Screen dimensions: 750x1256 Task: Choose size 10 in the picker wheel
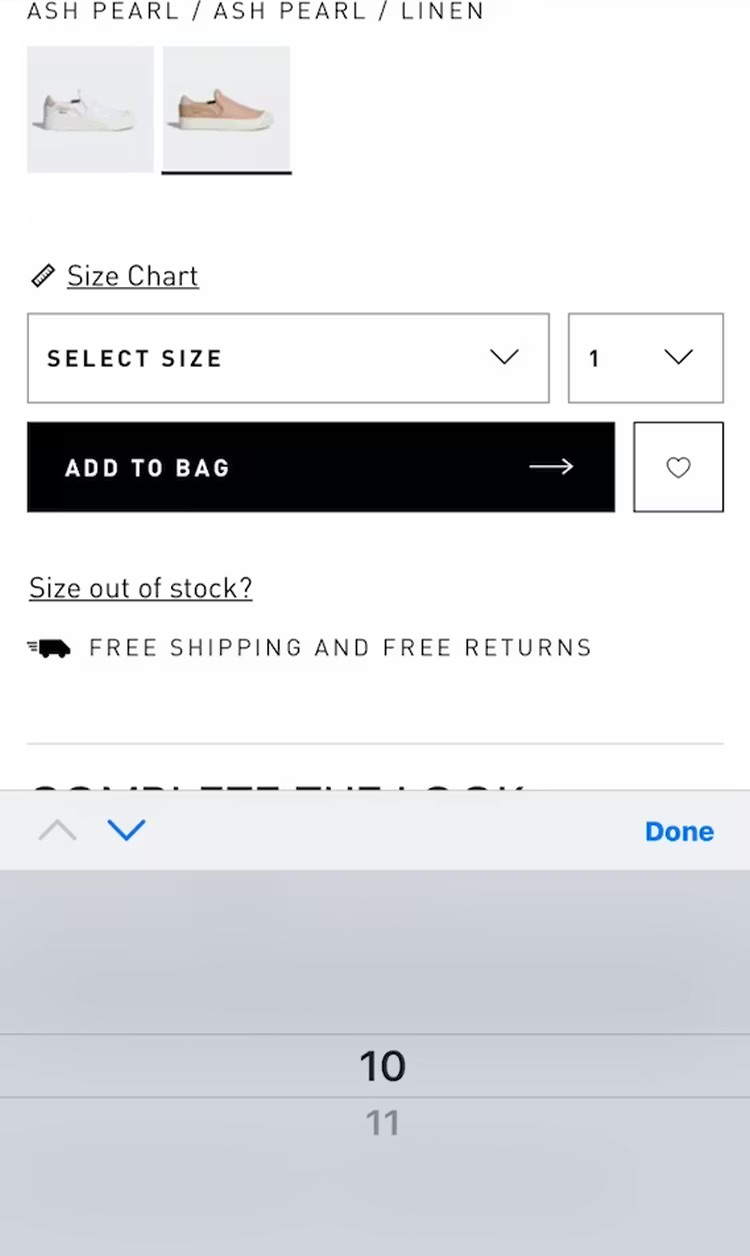382,1066
